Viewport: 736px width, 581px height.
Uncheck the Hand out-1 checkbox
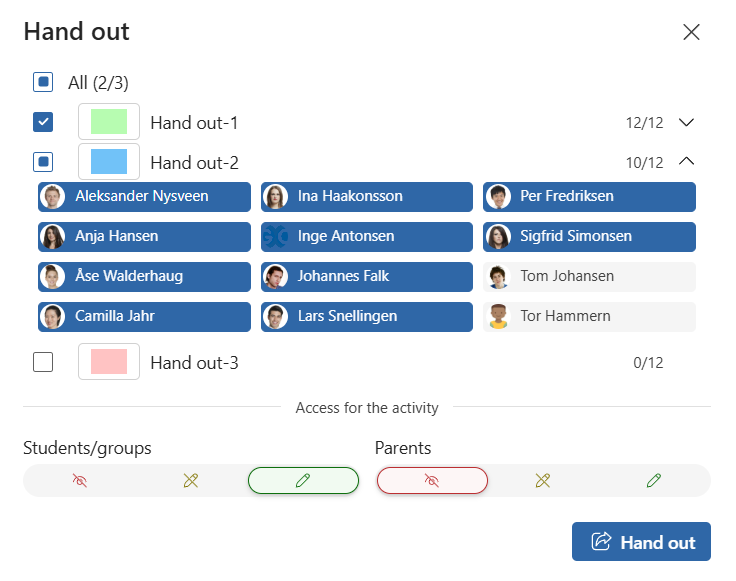click(x=43, y=122)
